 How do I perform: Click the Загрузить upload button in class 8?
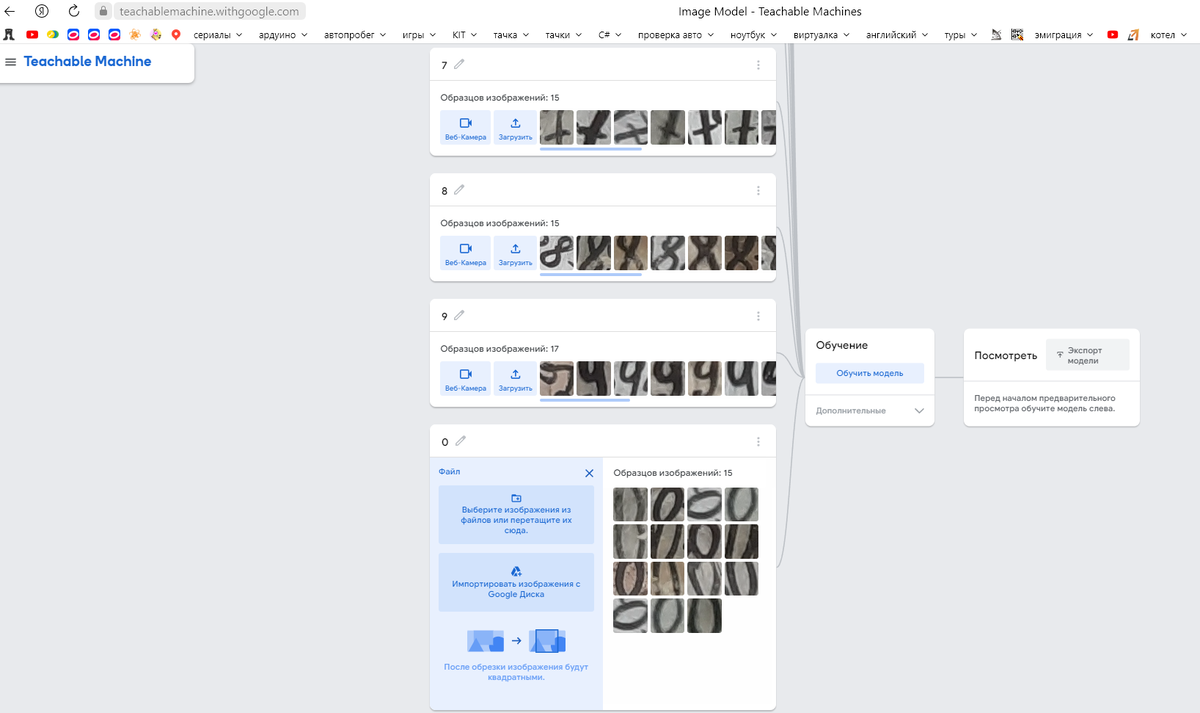(x=515, y=253)
